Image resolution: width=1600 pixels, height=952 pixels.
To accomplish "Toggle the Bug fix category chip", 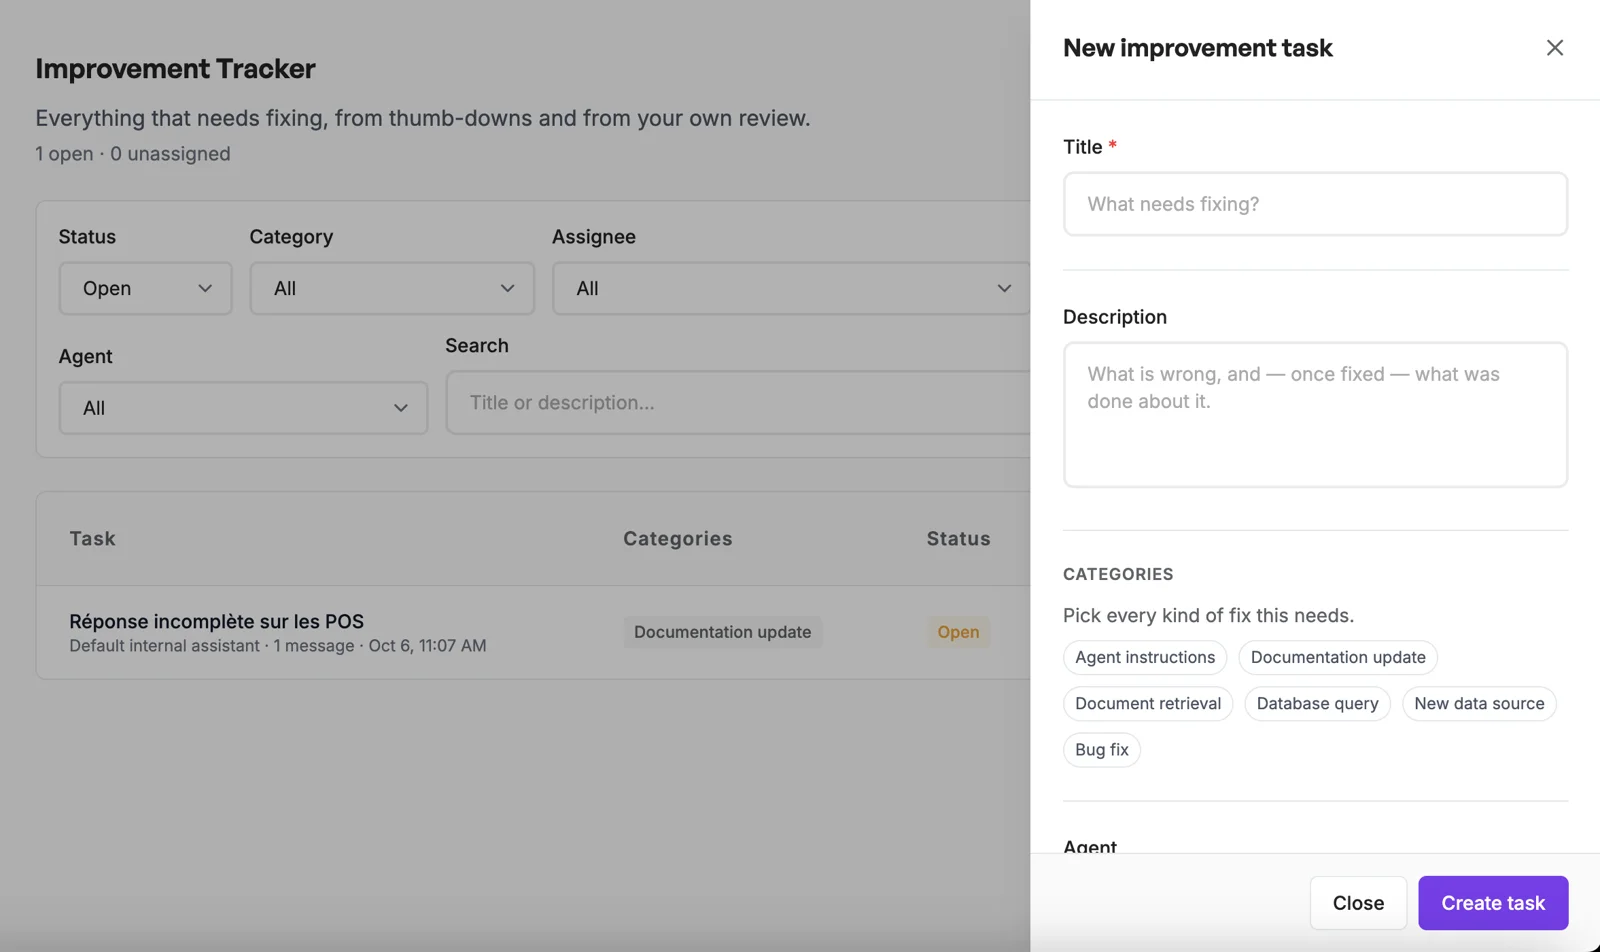I will pyautogui.click(x=1102, y=749).
